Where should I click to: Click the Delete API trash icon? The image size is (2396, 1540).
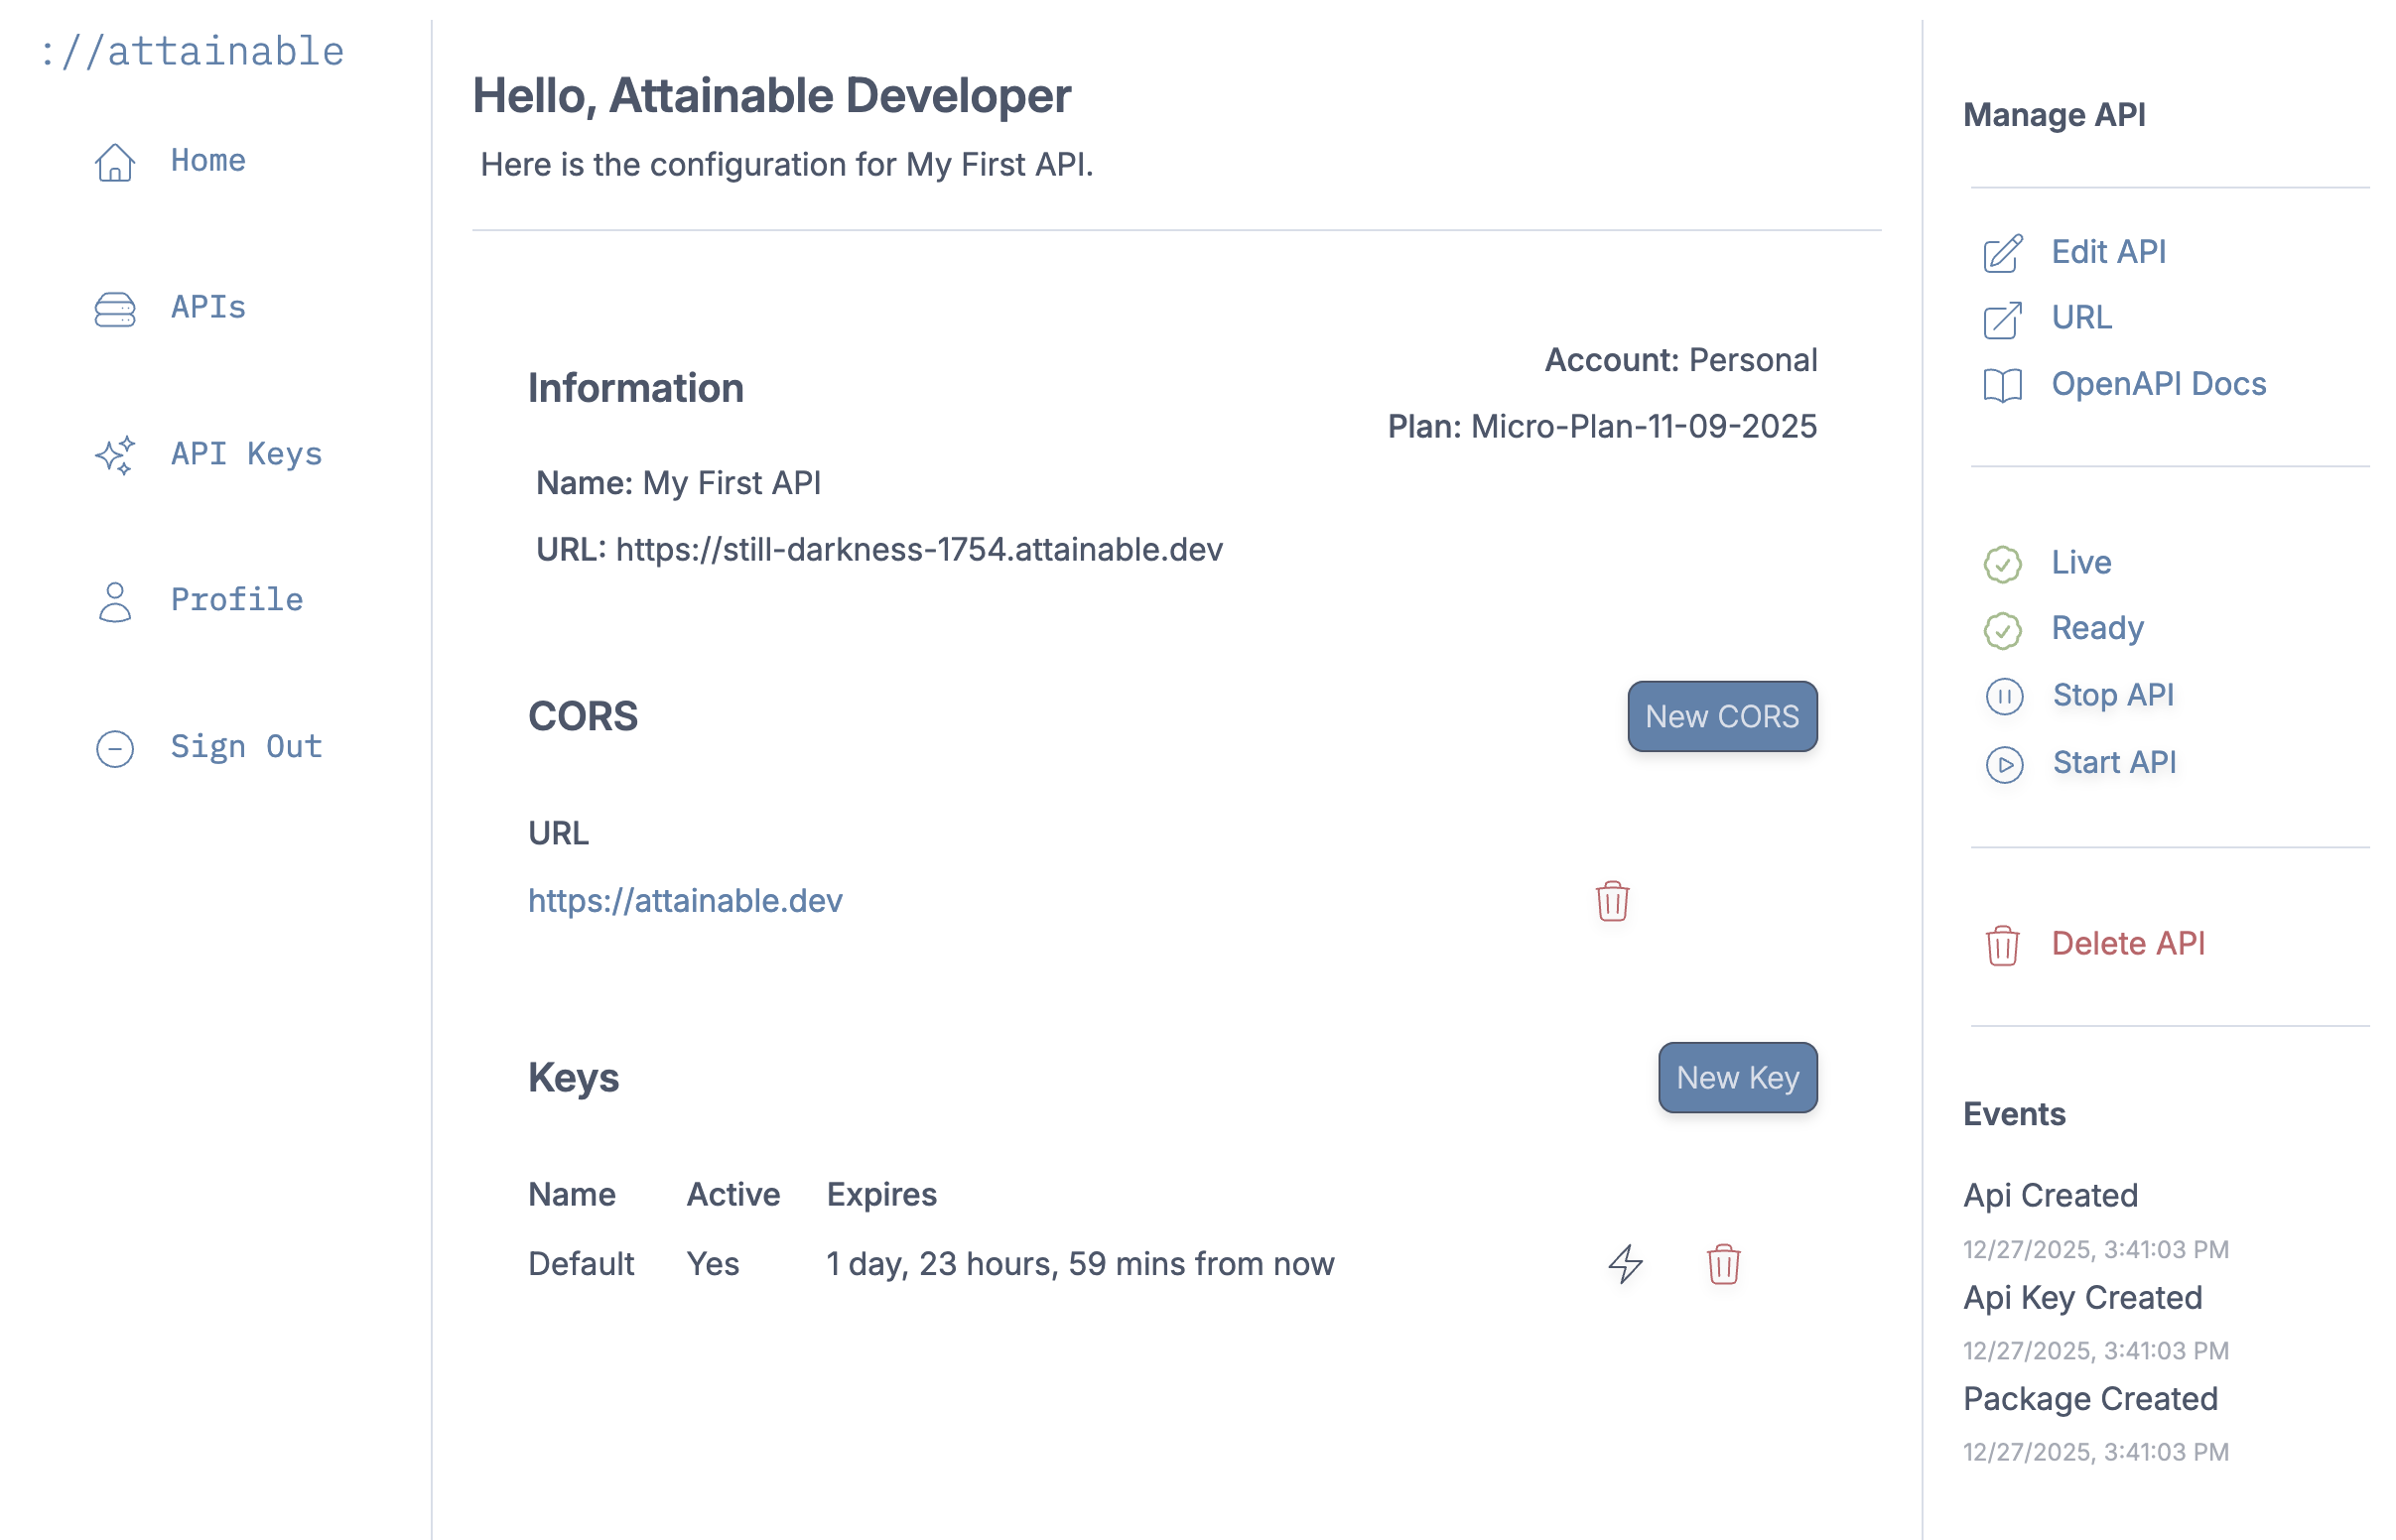(2002, 945)
